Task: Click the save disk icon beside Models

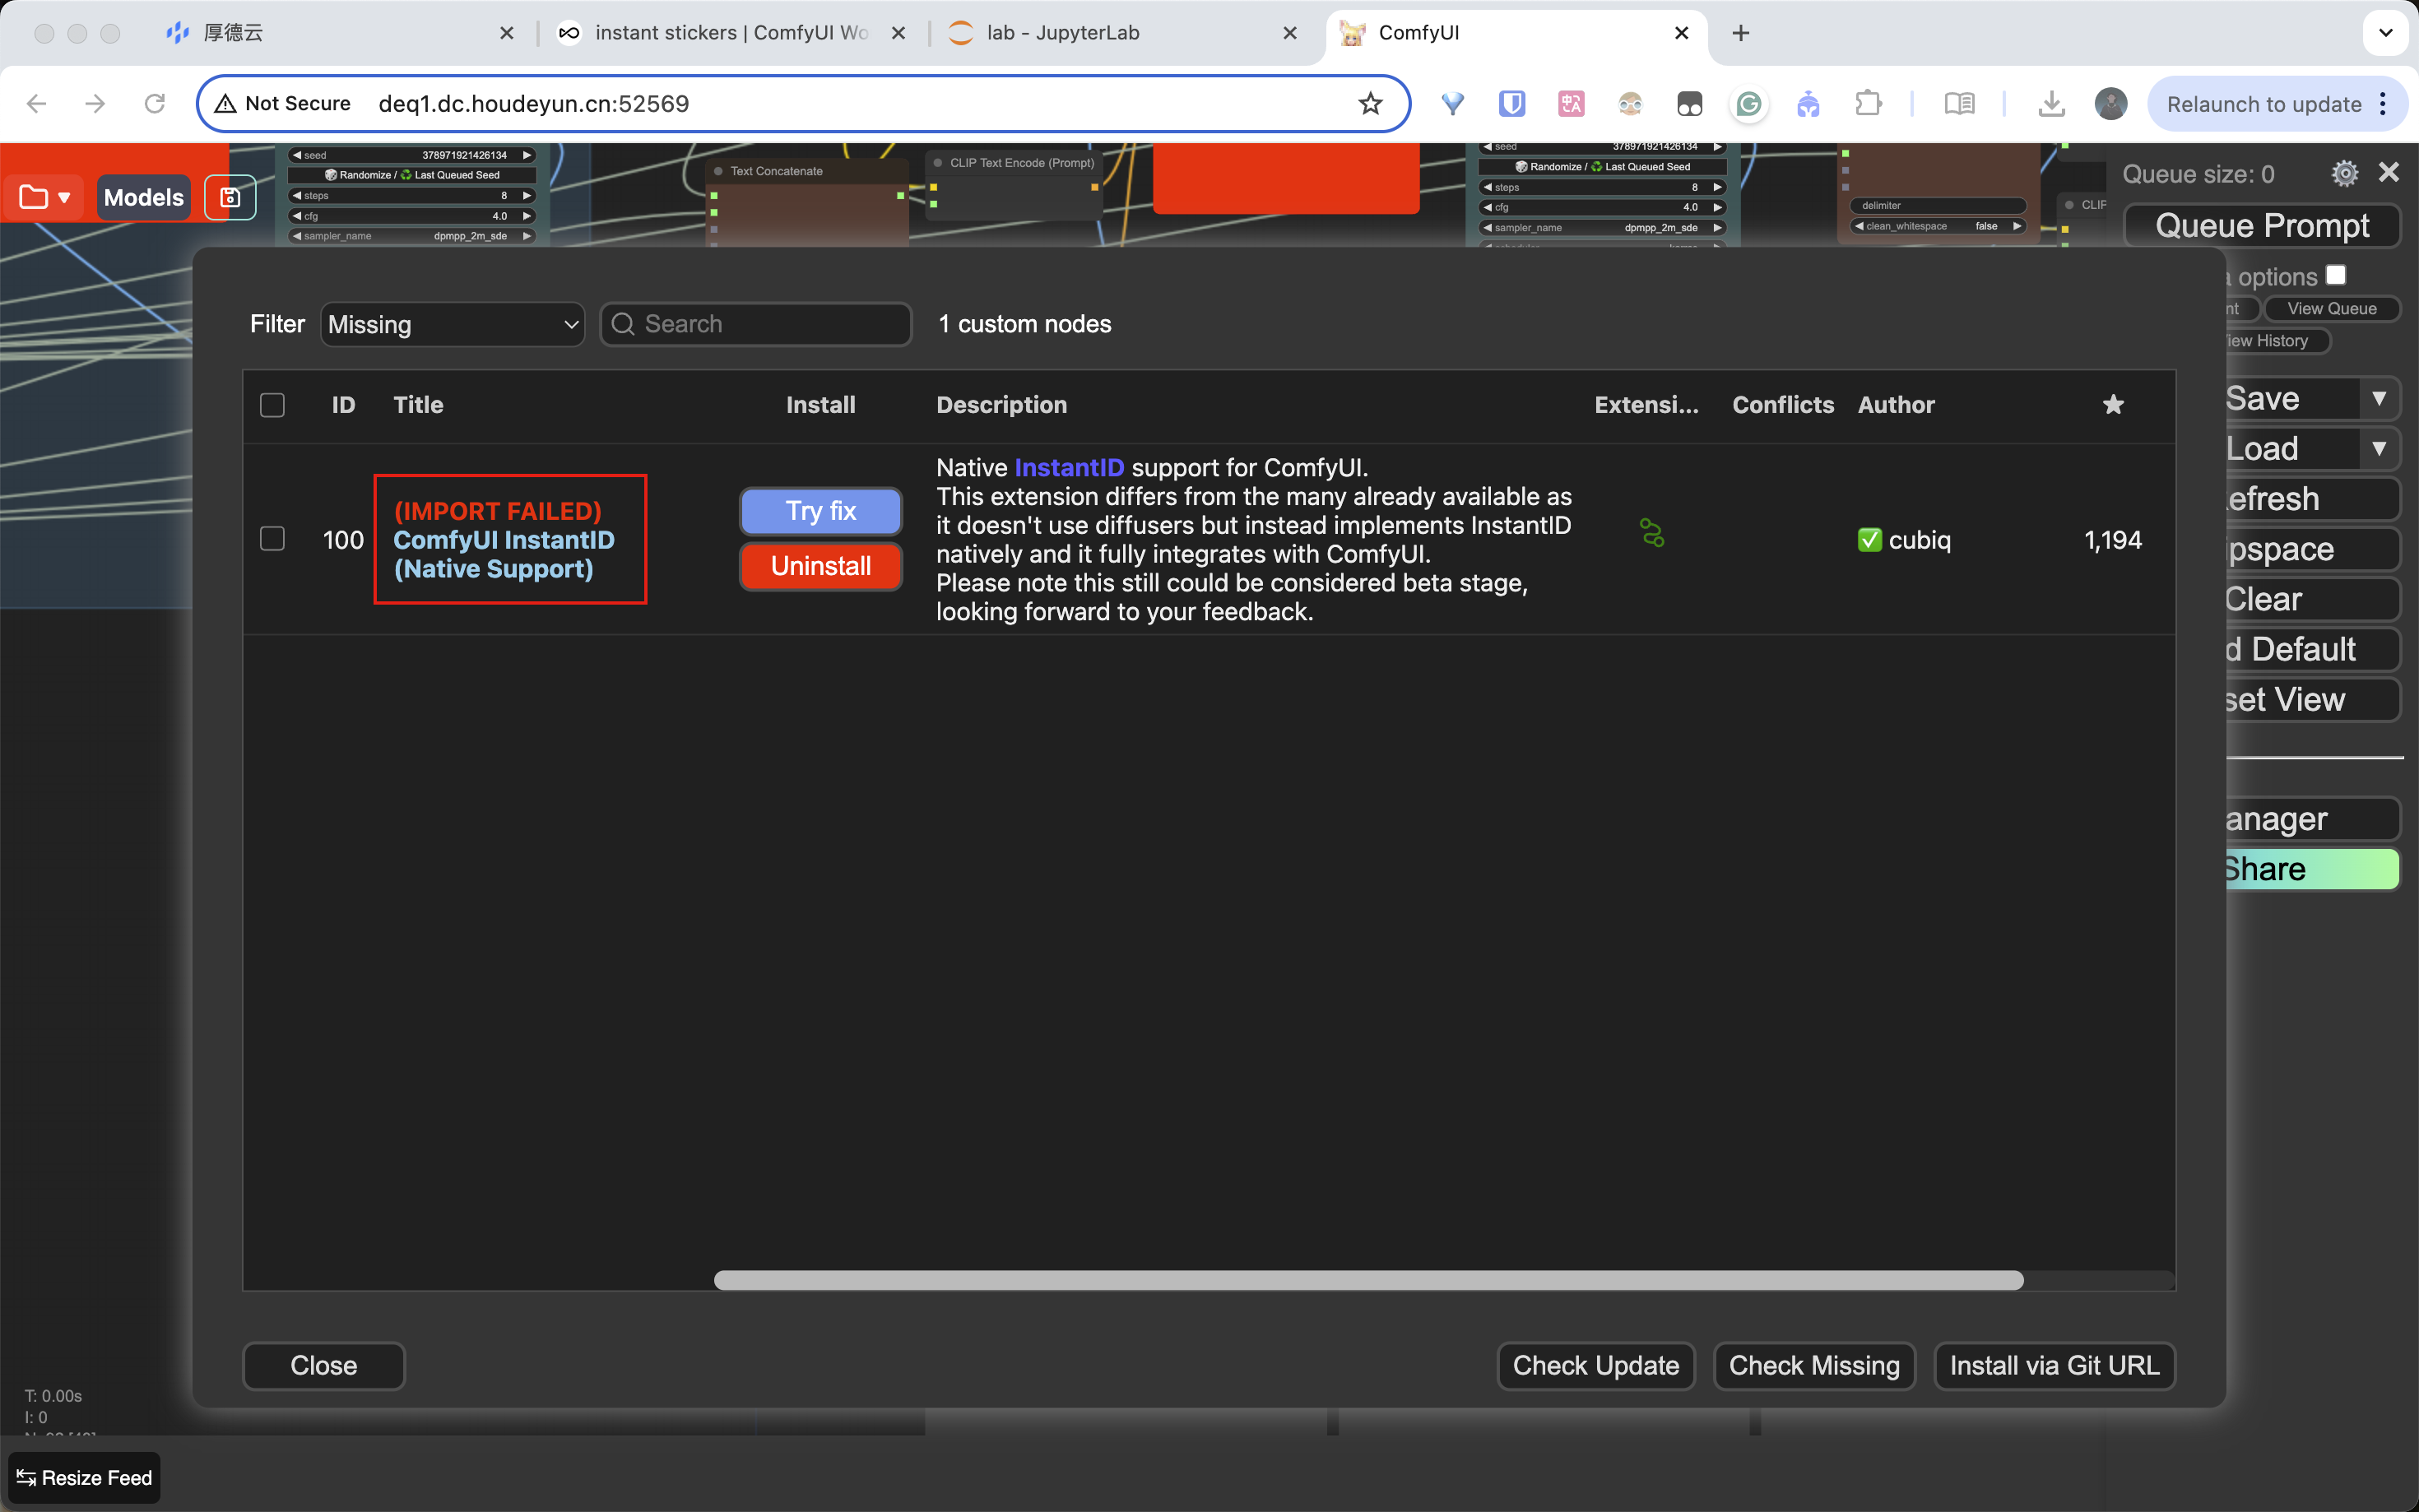Action: coord(230,197)
